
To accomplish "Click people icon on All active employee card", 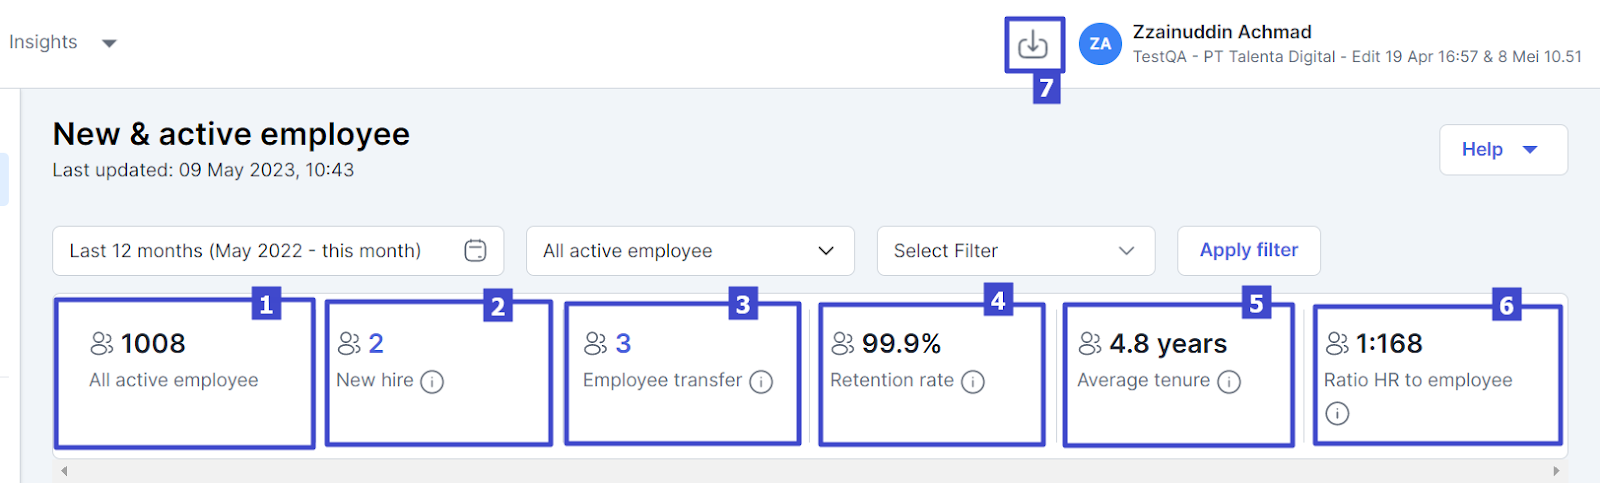I will pyautogui.click(x=102, y=344).
